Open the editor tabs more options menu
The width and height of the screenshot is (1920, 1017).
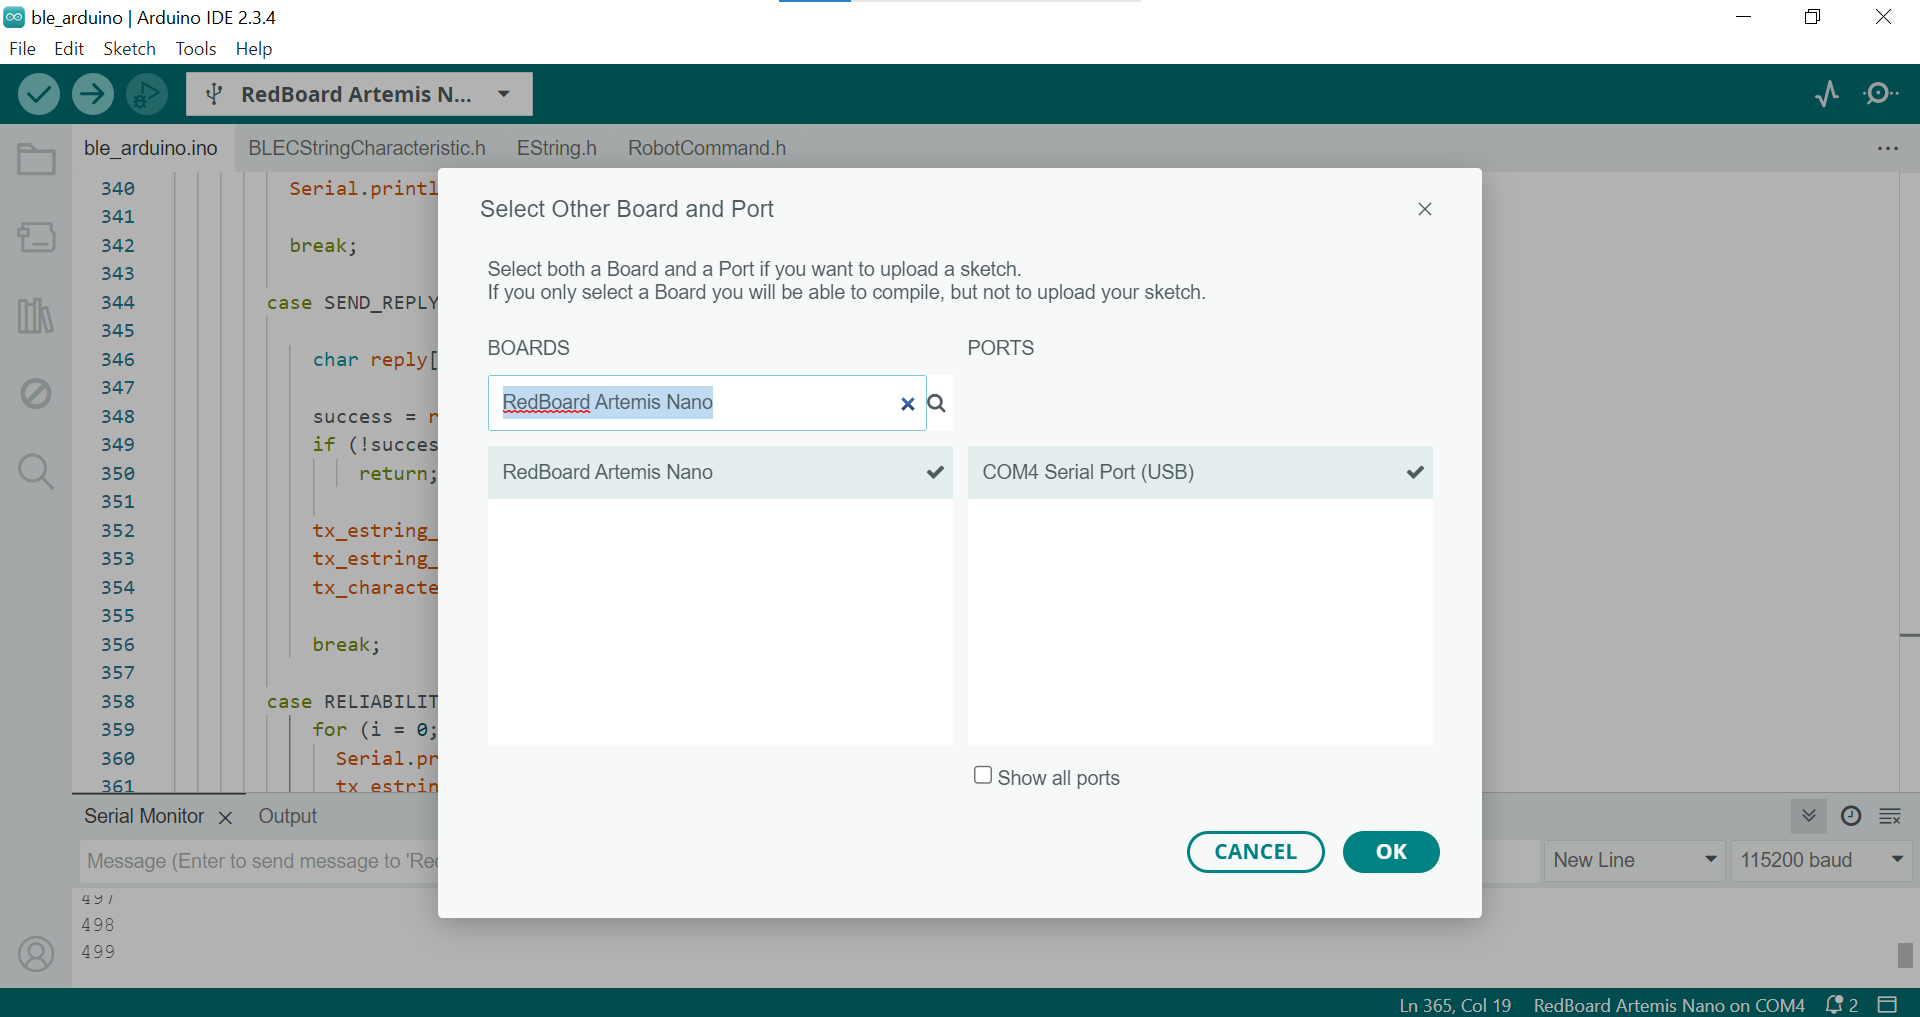pos(1888,148)
